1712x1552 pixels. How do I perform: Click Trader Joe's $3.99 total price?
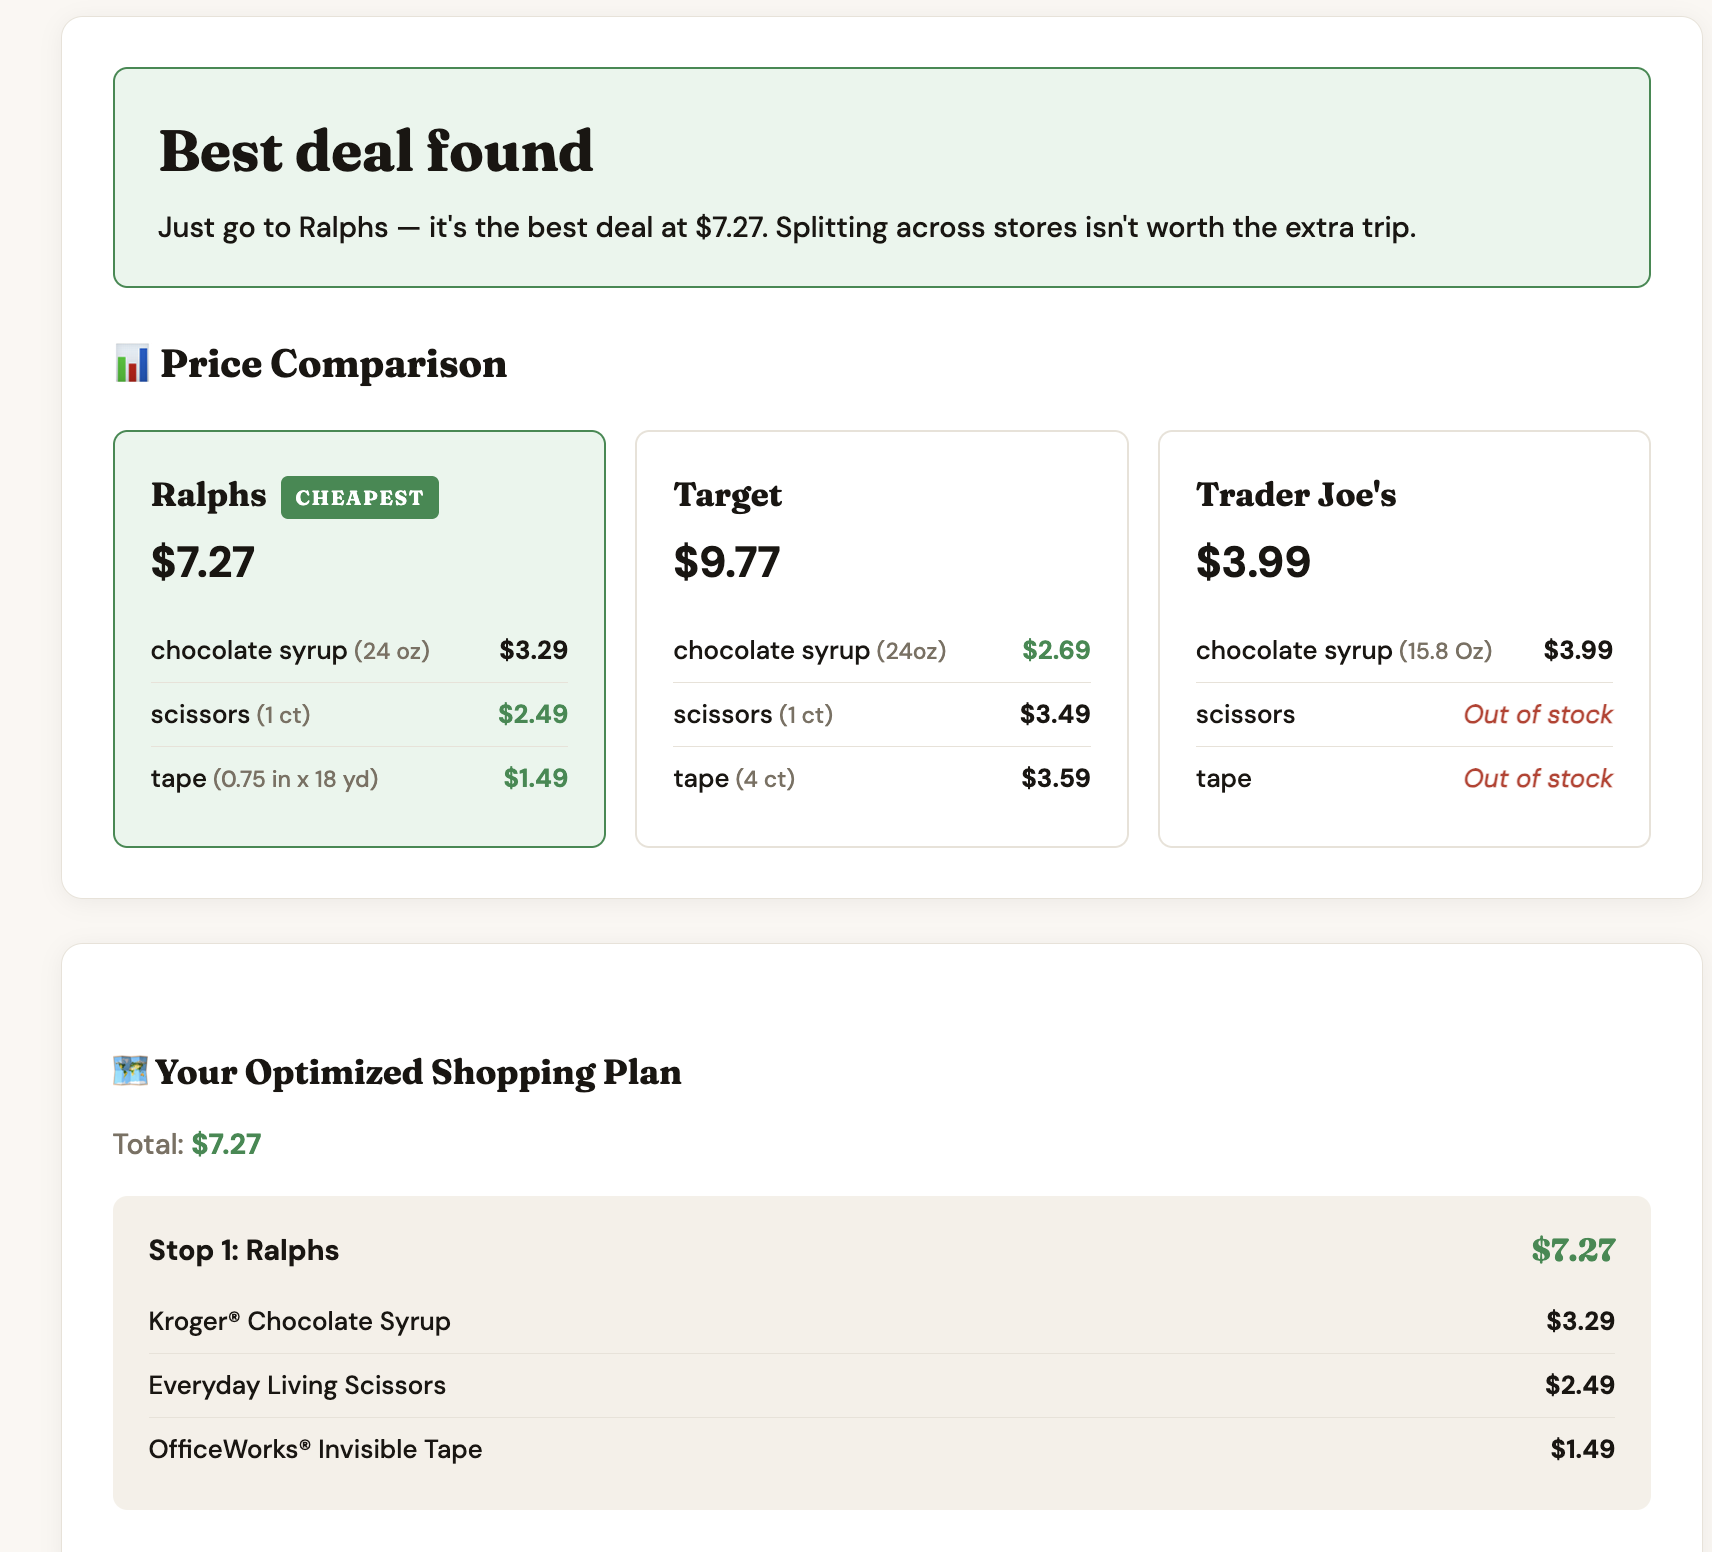1252,562
